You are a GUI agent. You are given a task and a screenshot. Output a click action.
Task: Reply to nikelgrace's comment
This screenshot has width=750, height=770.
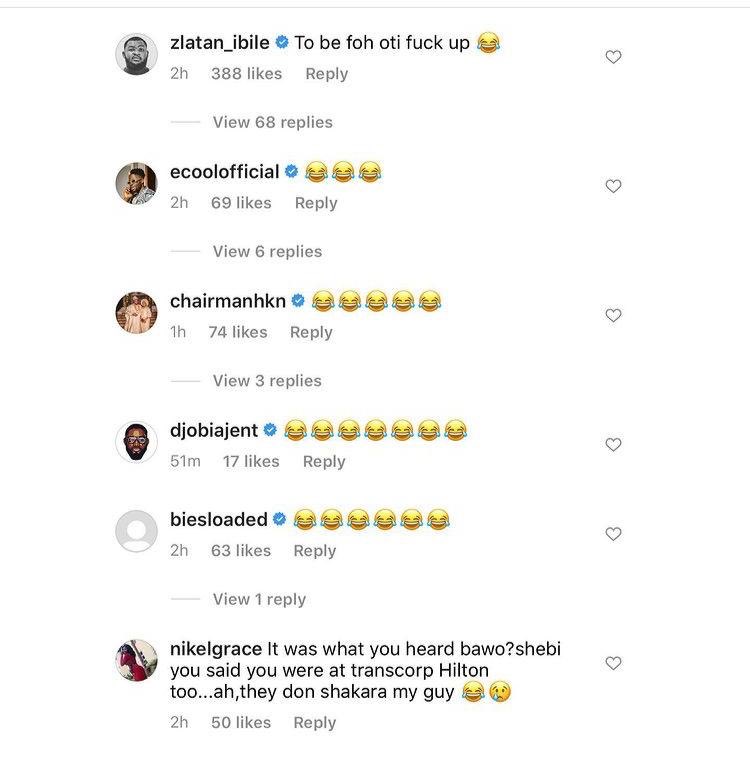[315, 722]
